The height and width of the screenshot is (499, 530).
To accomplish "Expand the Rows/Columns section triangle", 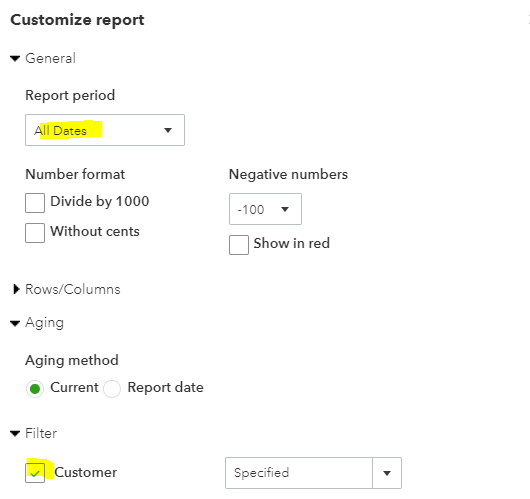I will (16, 289).
